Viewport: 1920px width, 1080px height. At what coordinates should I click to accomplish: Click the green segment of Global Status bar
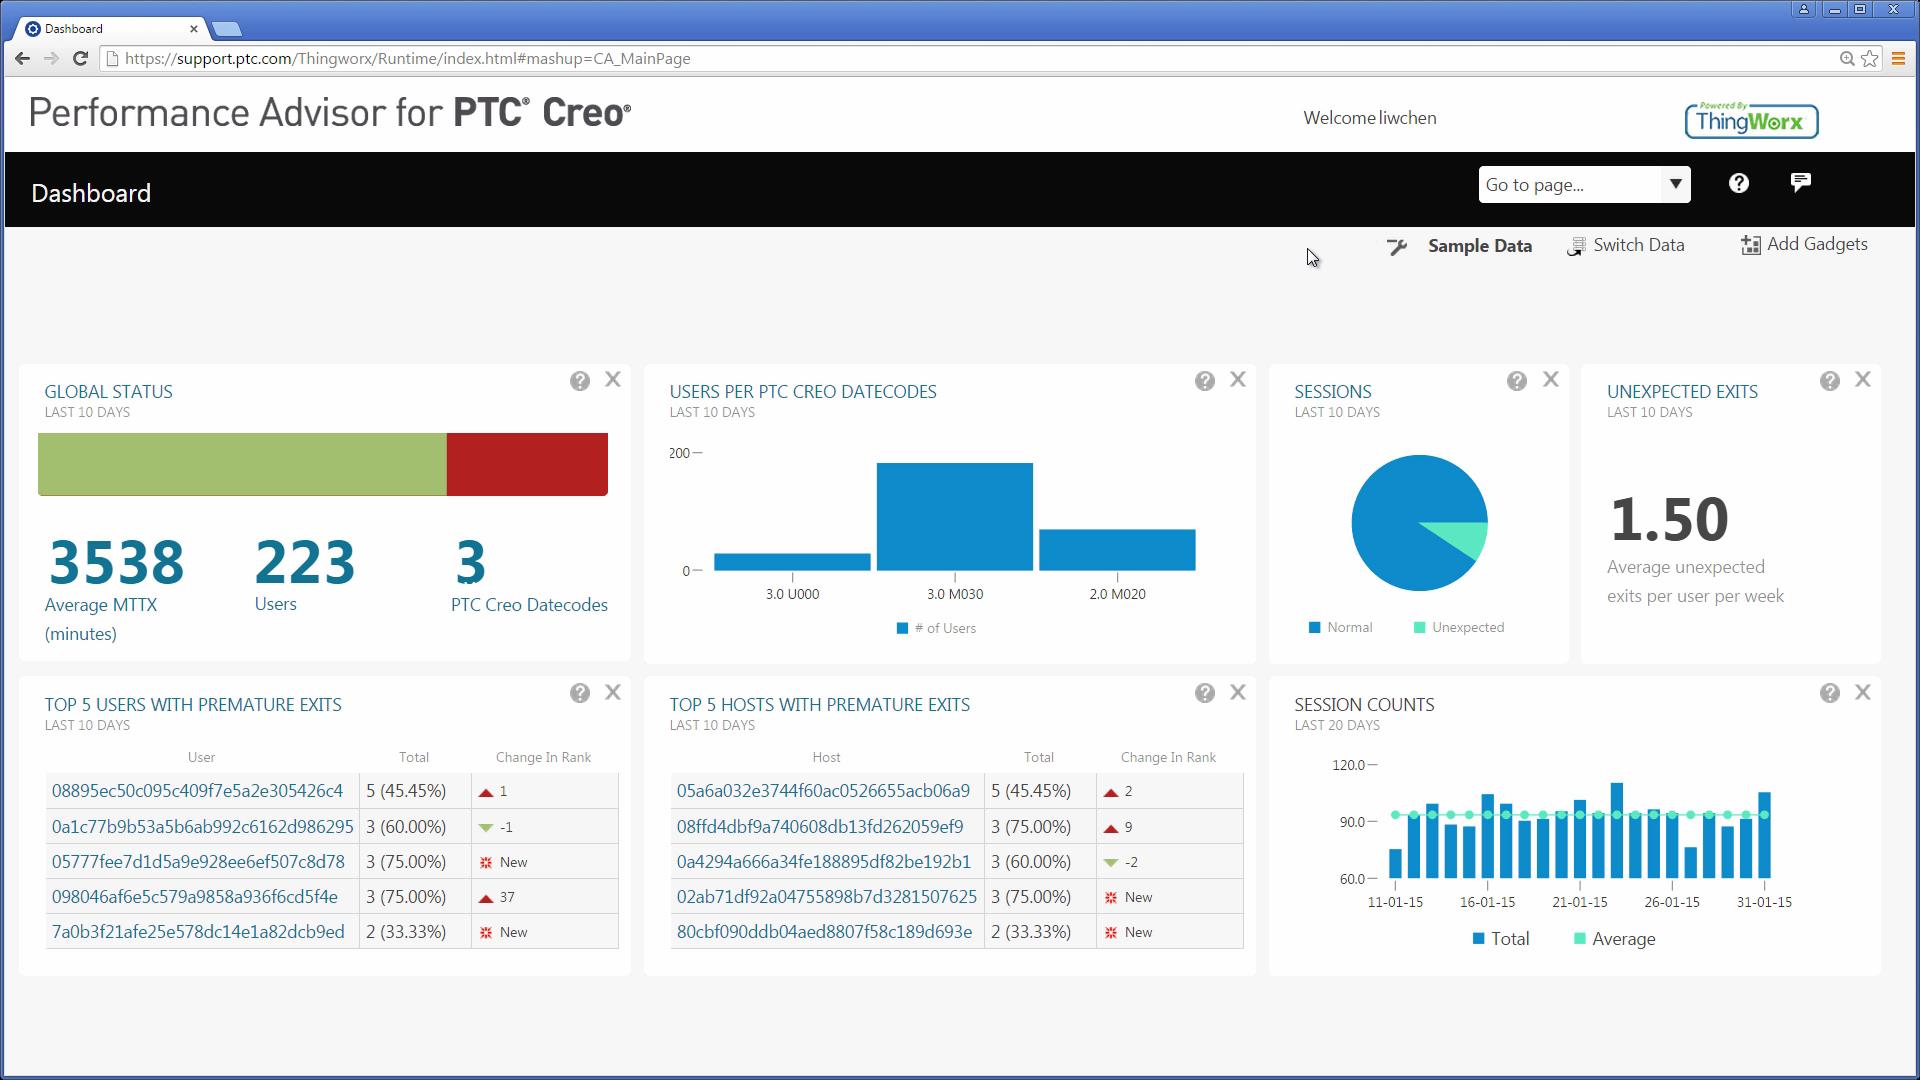(x=242, y=464)
